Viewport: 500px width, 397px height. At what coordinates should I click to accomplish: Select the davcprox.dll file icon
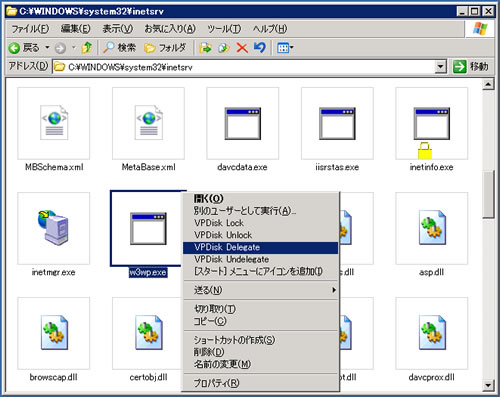click(432, 333)
